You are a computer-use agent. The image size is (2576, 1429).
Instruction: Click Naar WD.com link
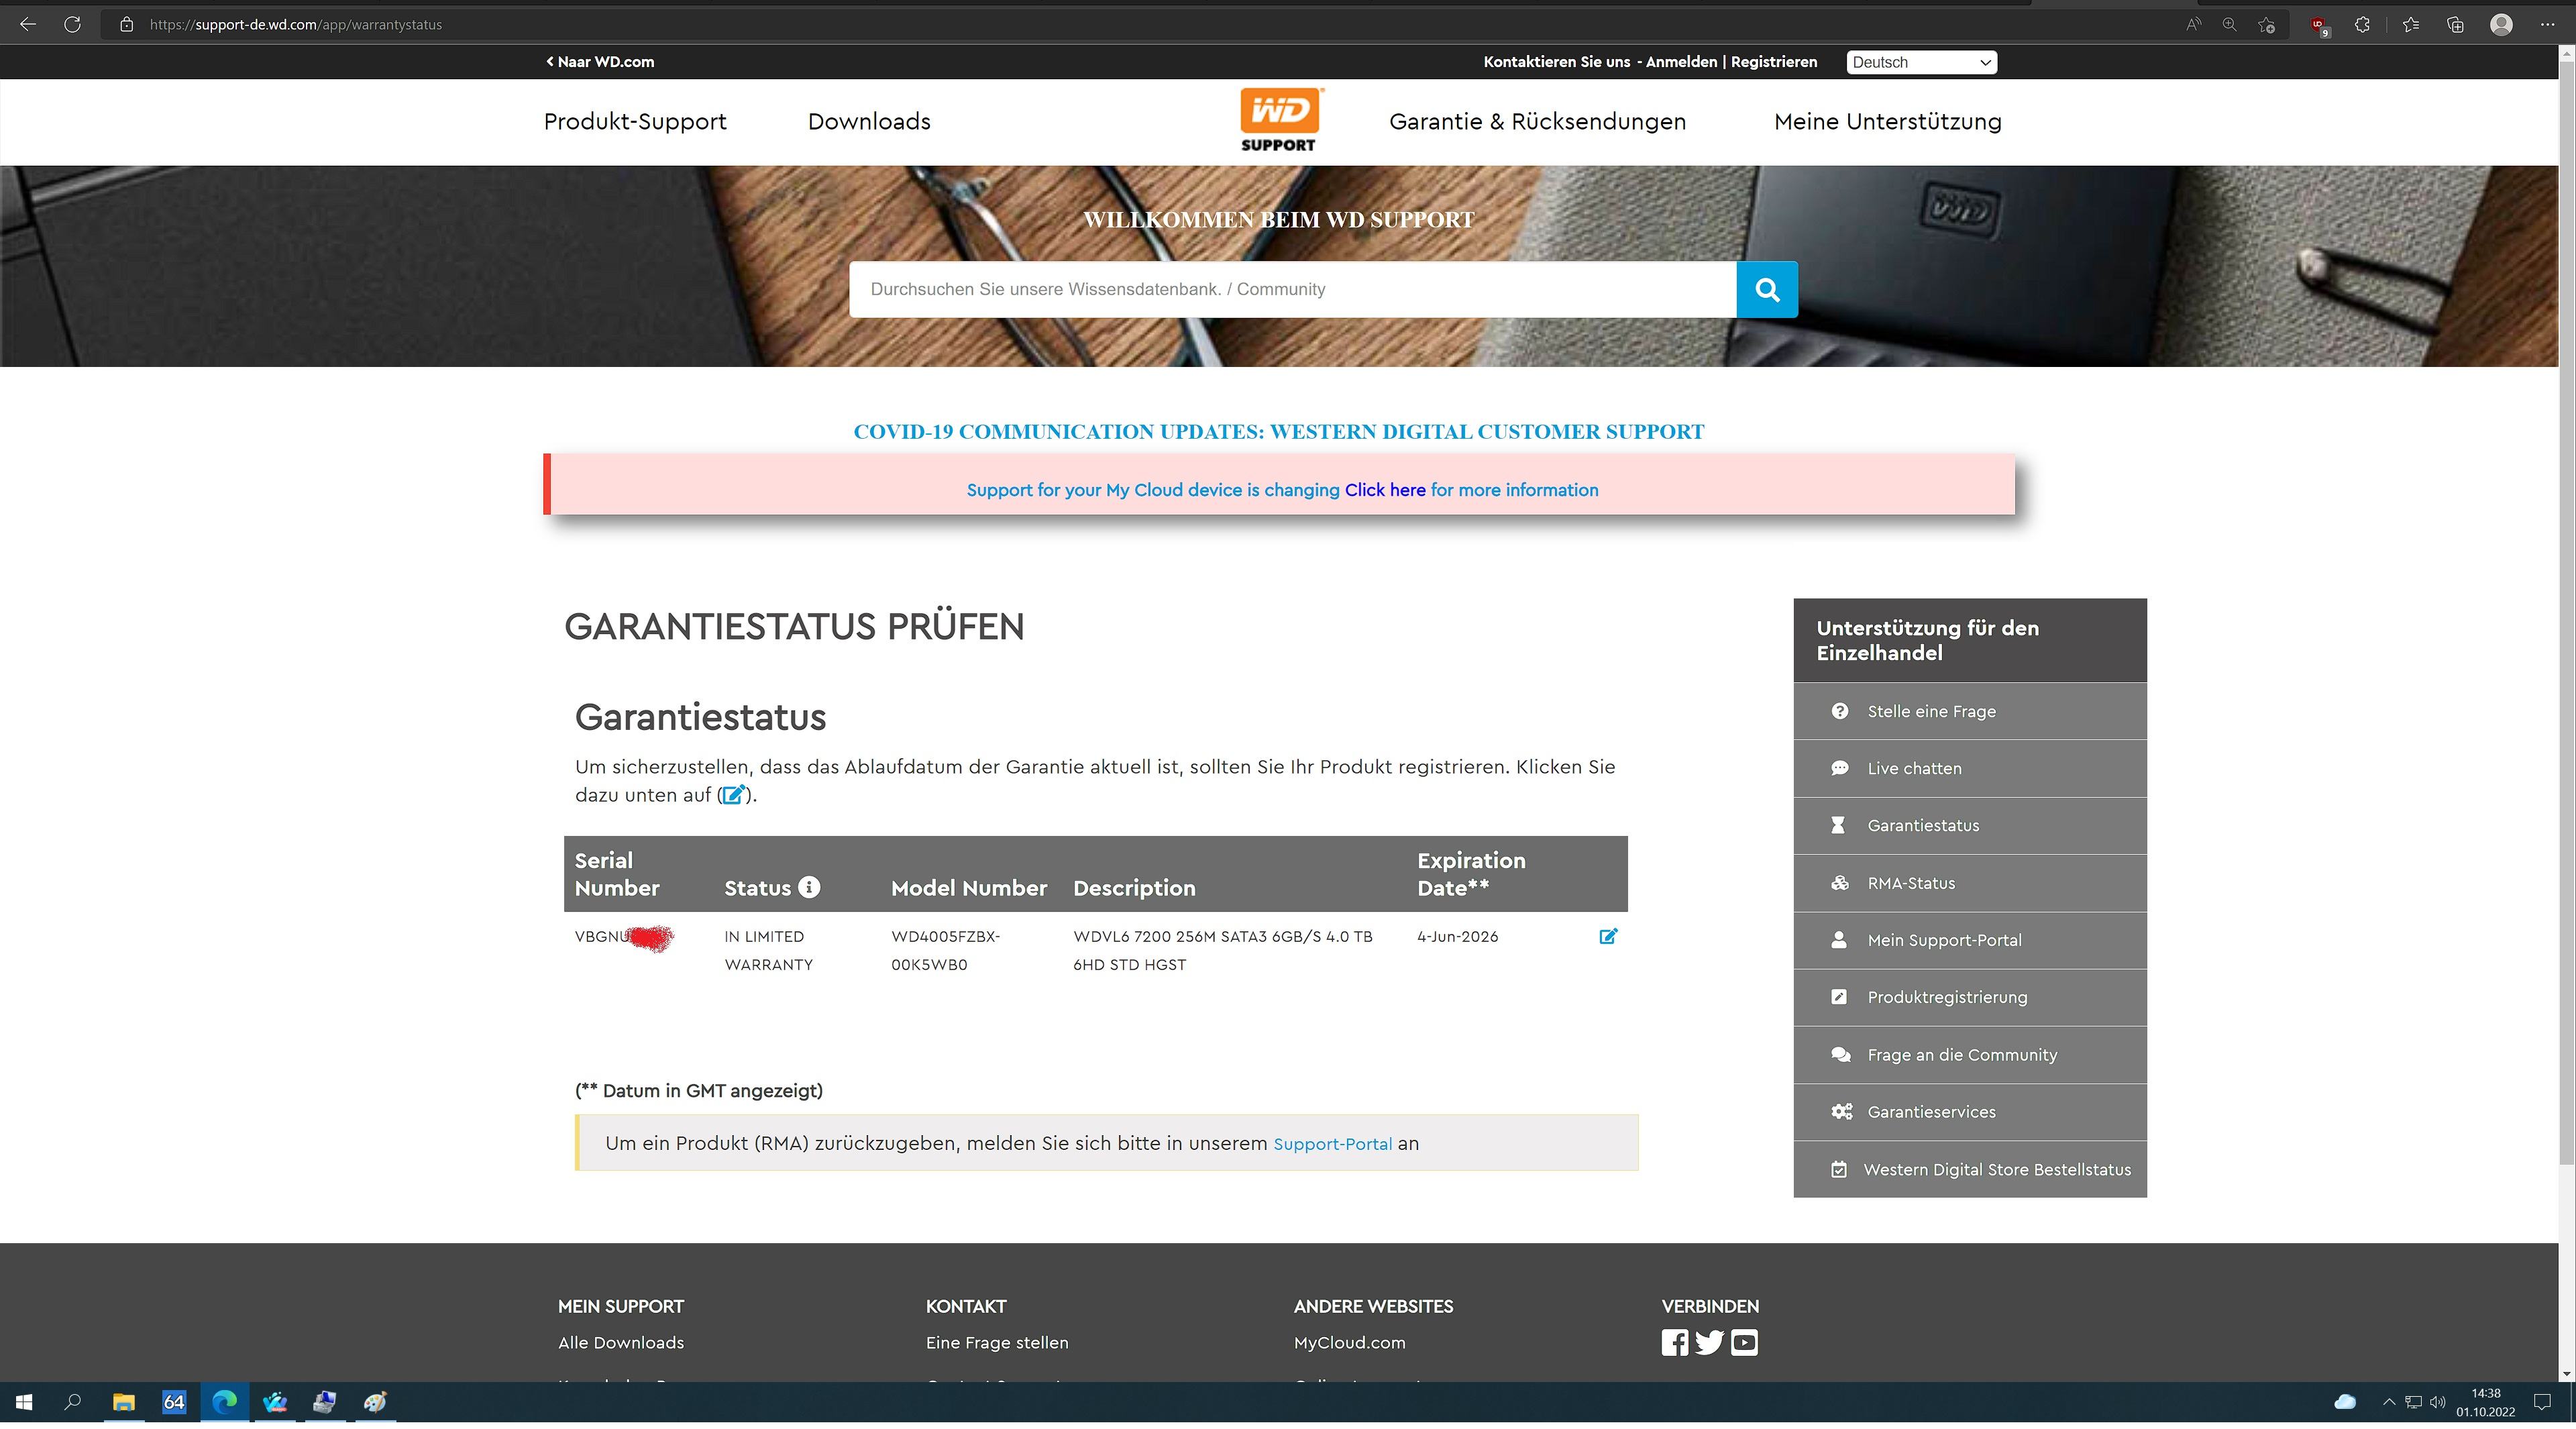click(600, 62)
